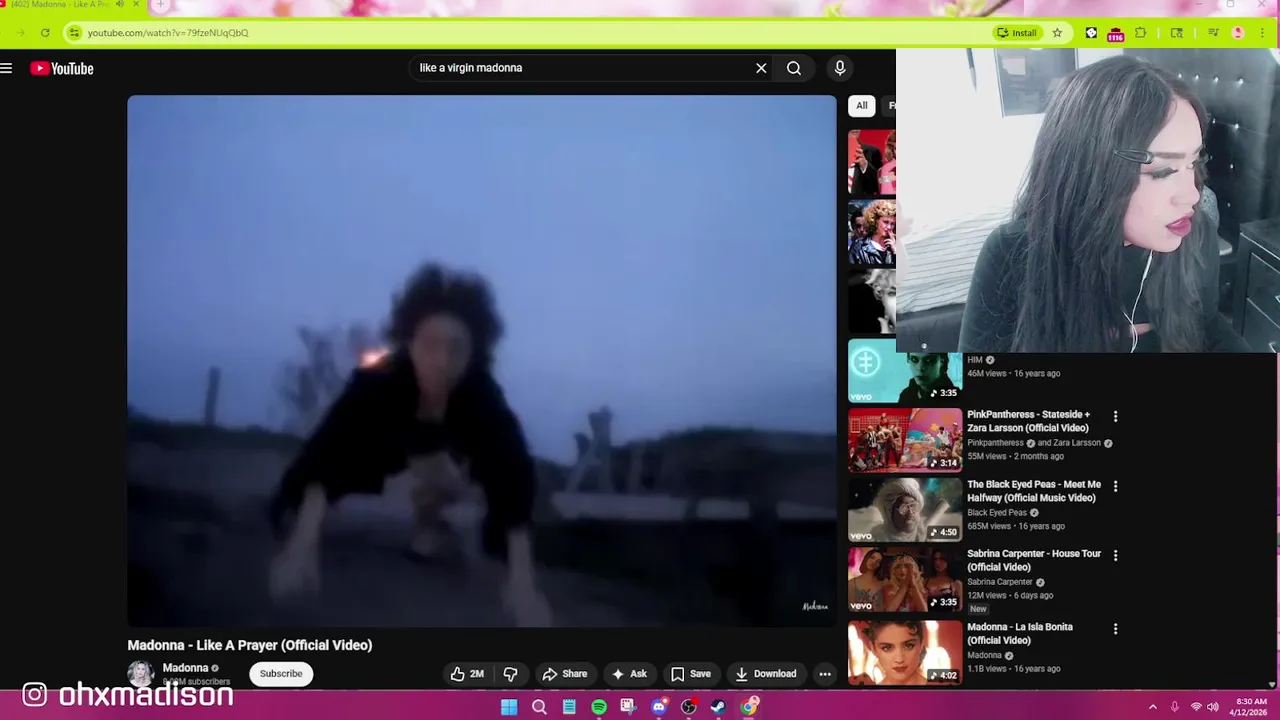Play the Madonna La Isla Bonita thumbnail
The image size is (1280, 720).
point(905,652)
